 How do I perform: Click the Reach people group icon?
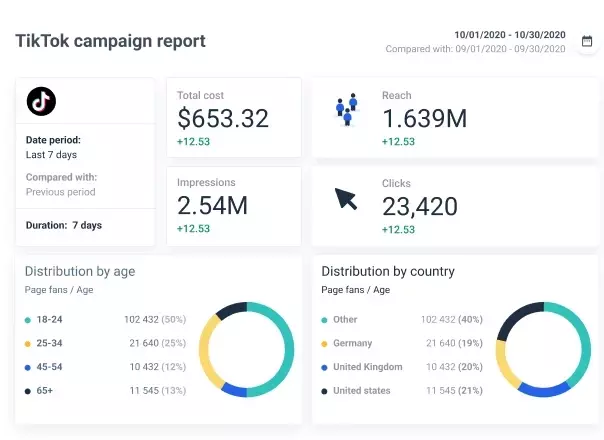tap(346, 110)
